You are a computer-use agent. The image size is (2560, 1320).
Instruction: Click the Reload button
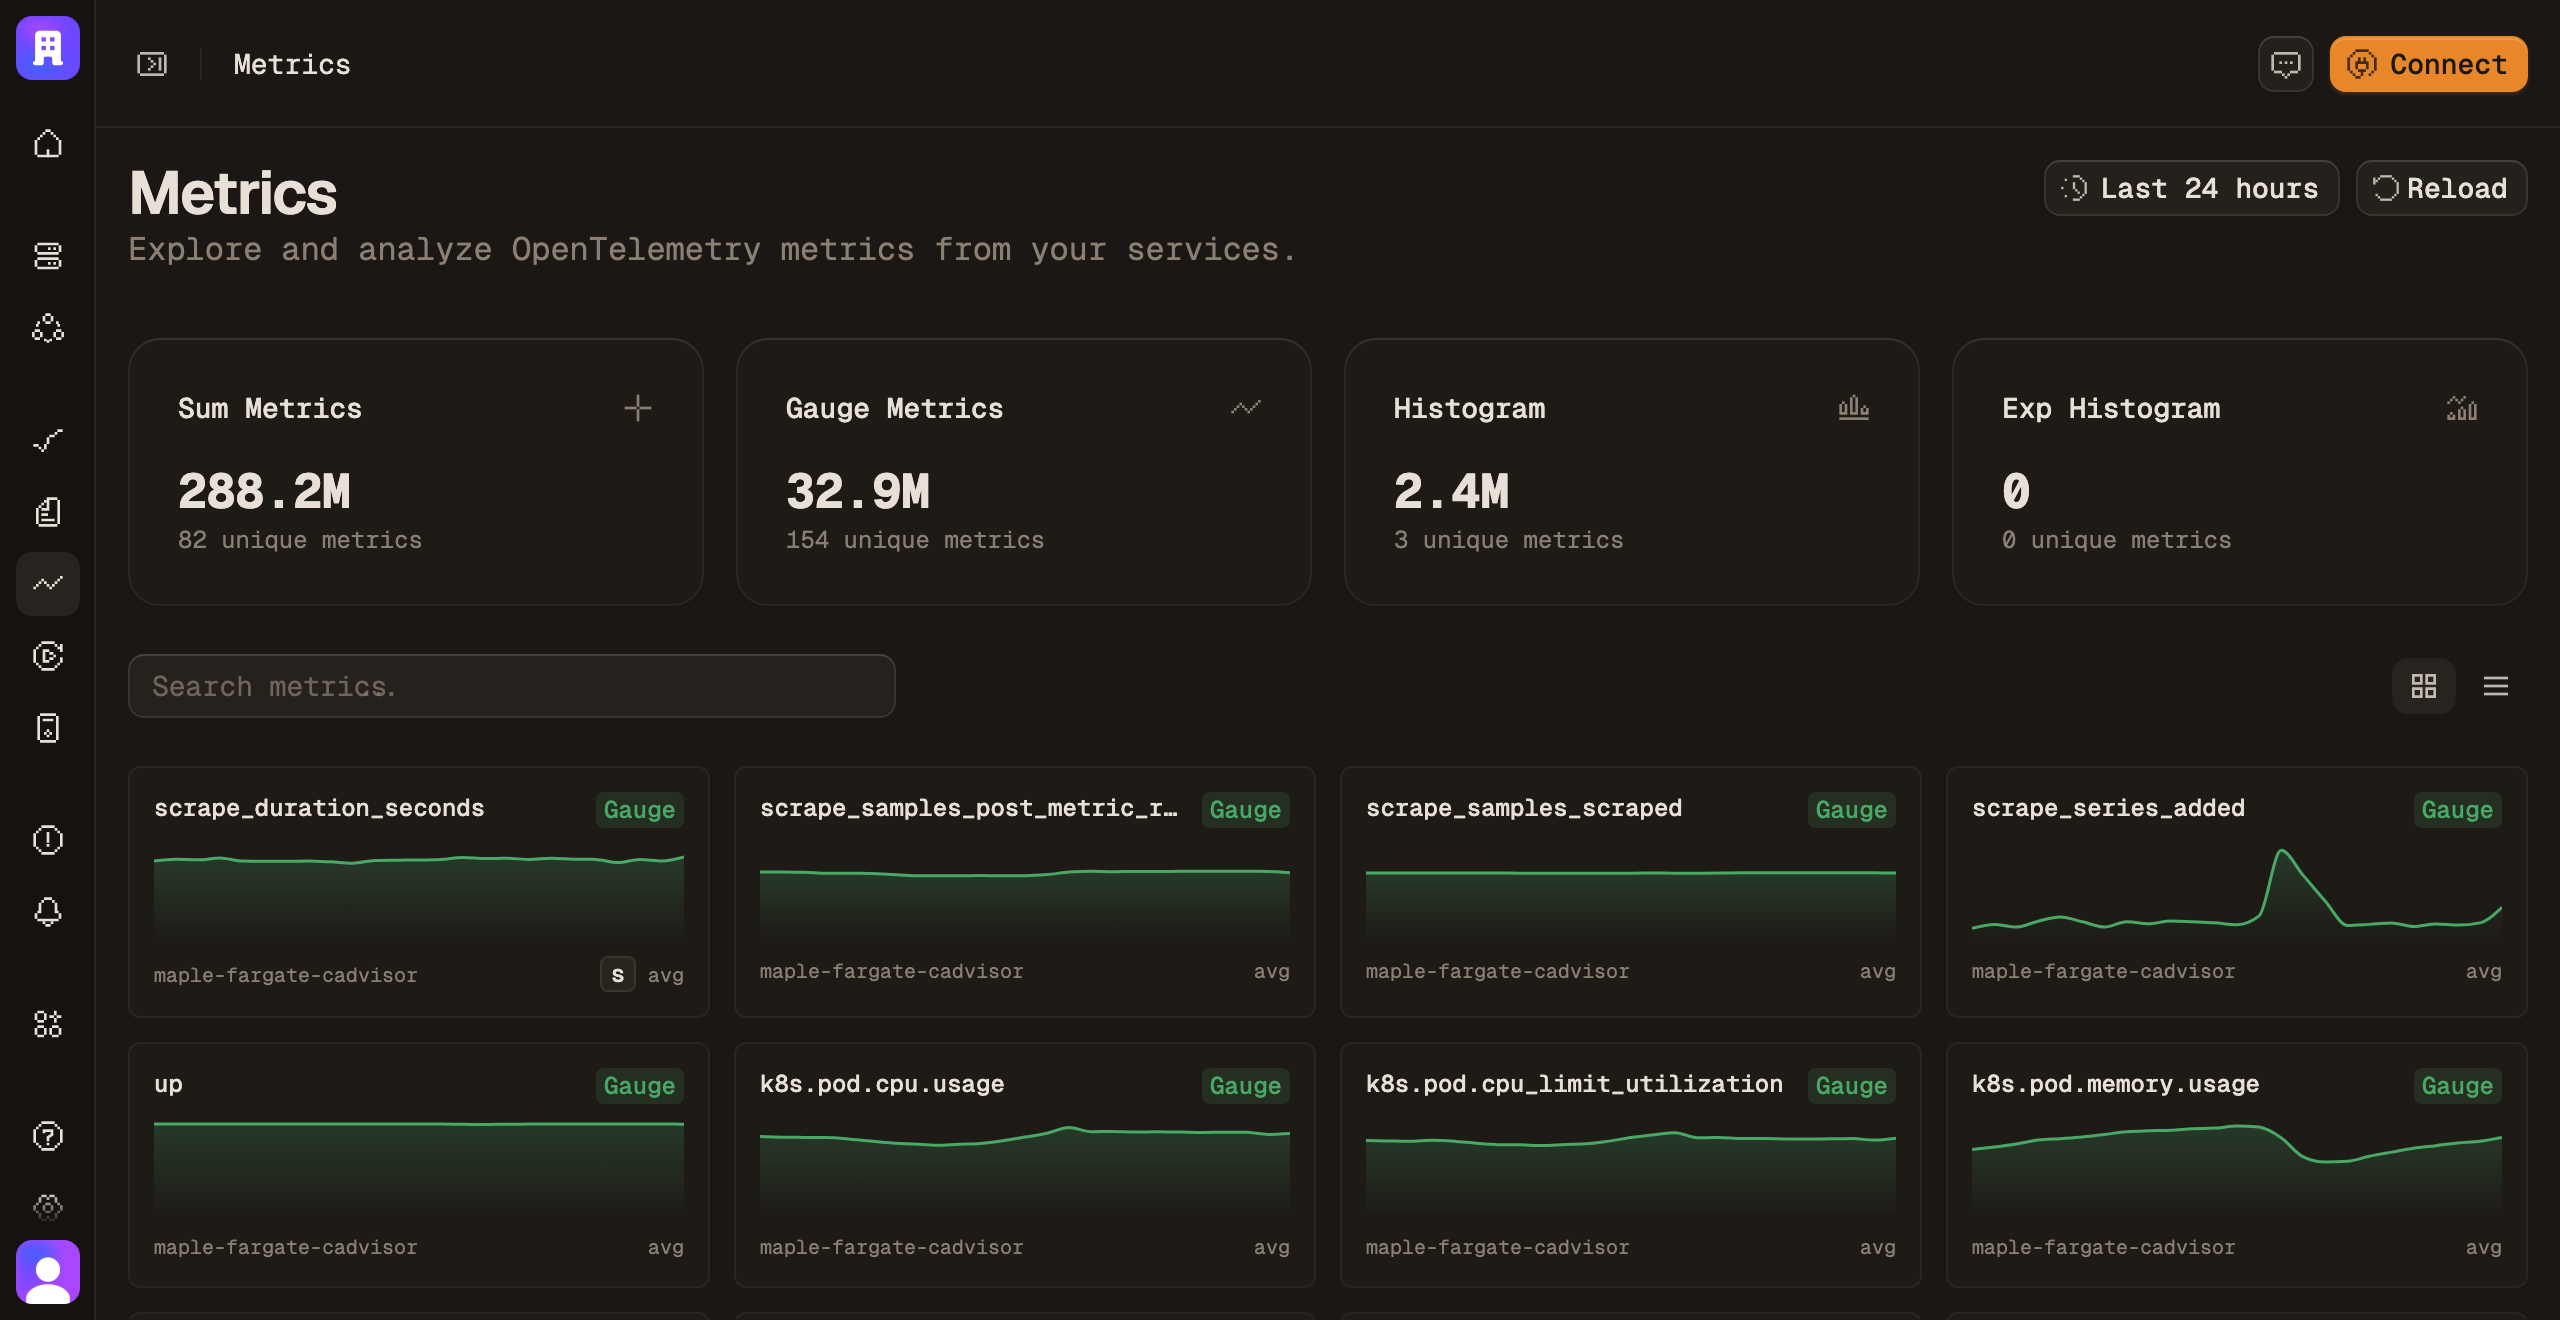tap(2441, 188)
